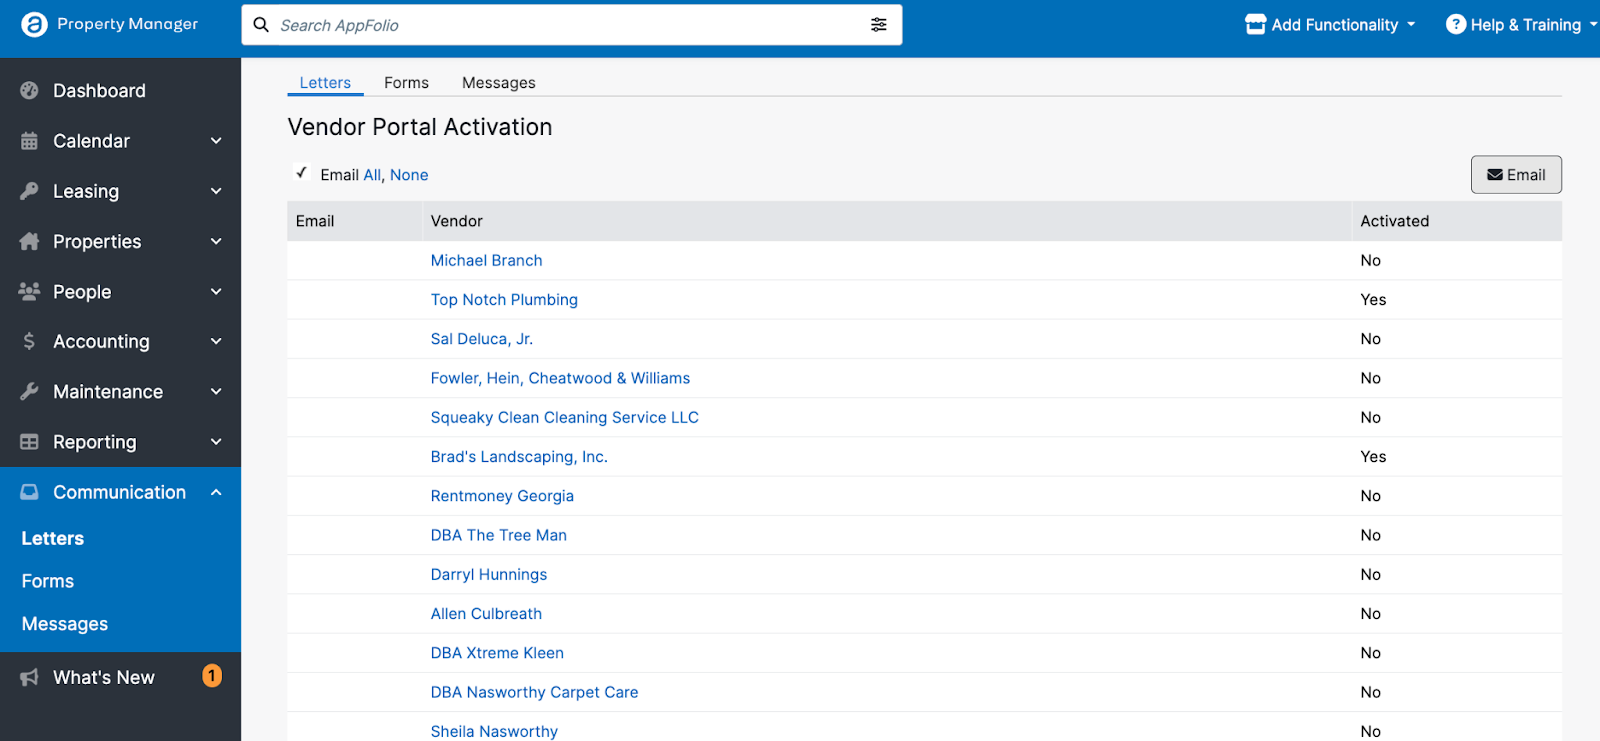Expand the Maintenance menu chevron

click(216, 391)
